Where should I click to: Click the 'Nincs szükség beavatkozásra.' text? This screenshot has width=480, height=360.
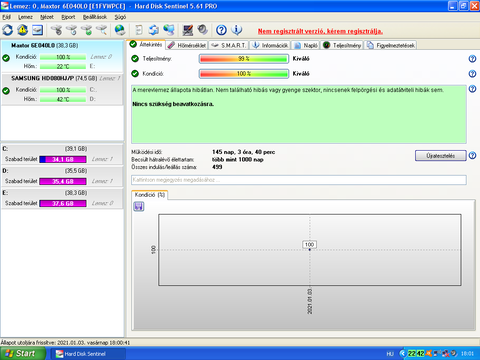(x=173, y=104)
